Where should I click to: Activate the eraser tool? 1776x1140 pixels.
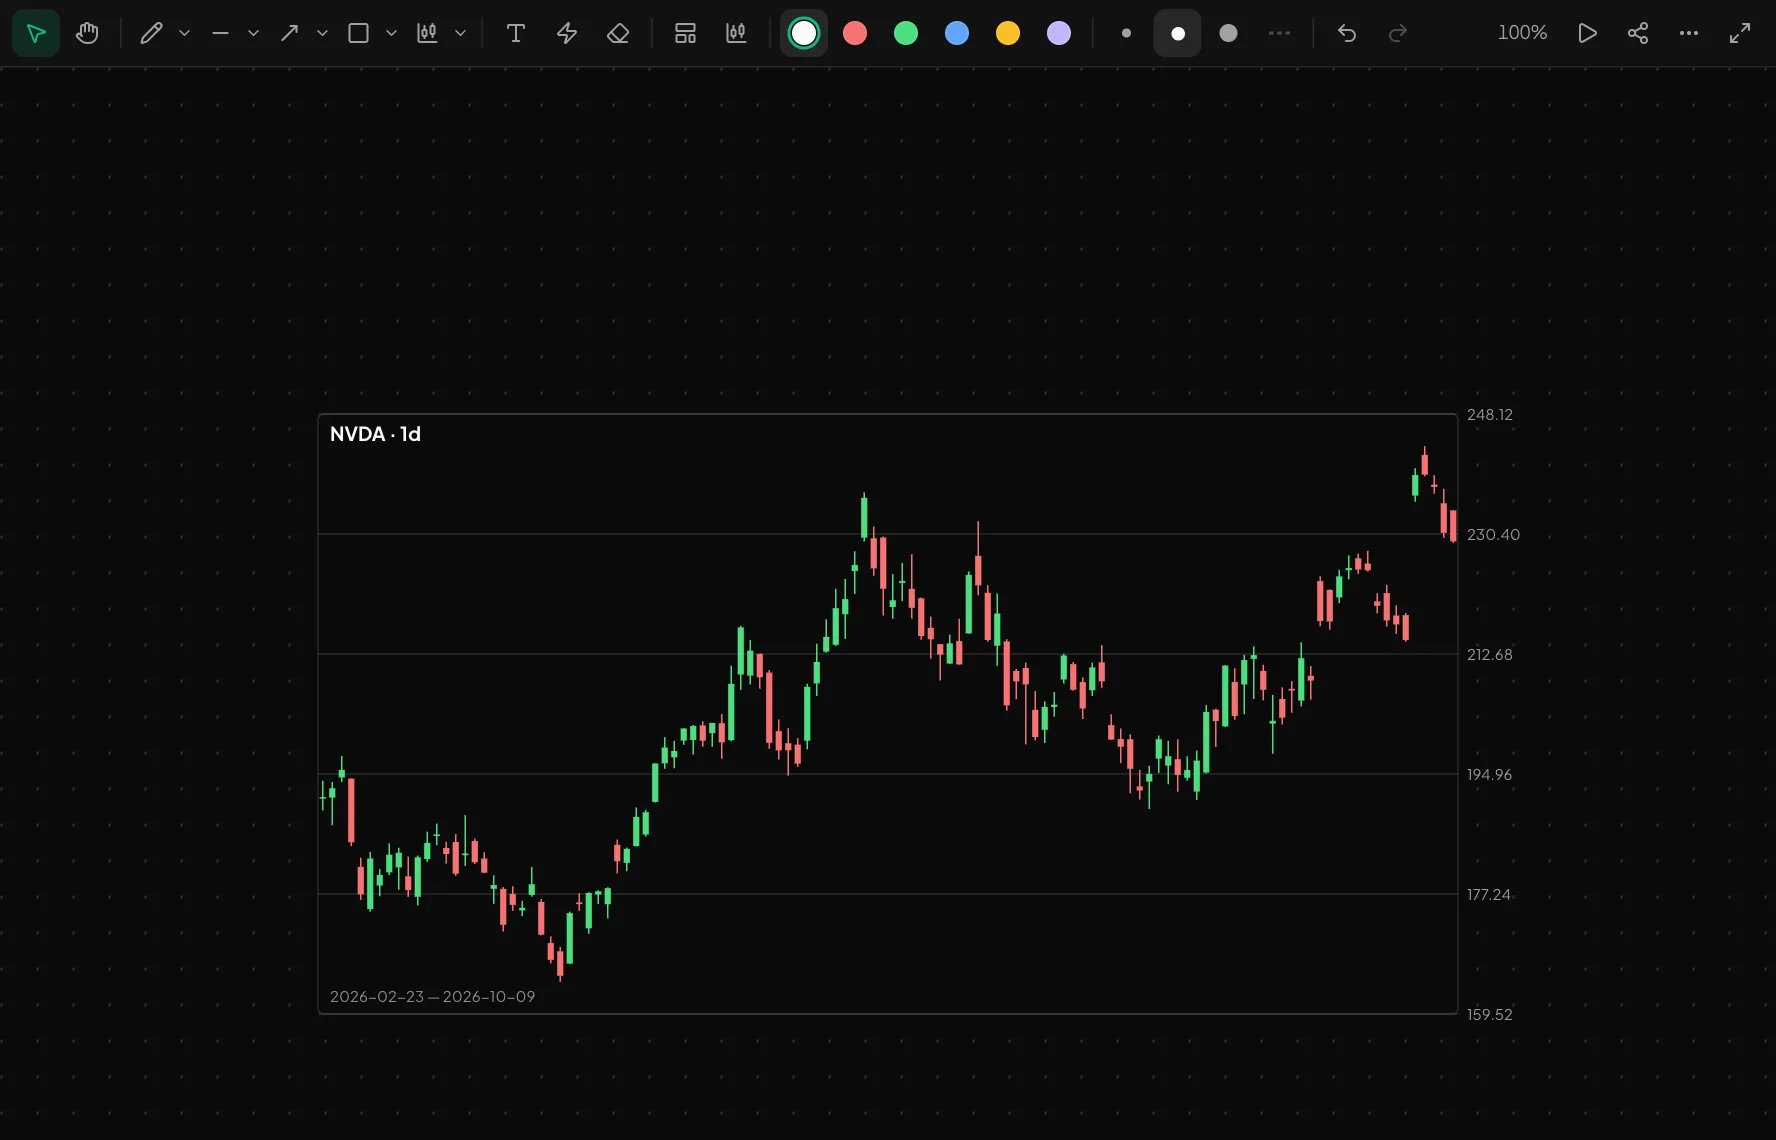coord(618,33)
